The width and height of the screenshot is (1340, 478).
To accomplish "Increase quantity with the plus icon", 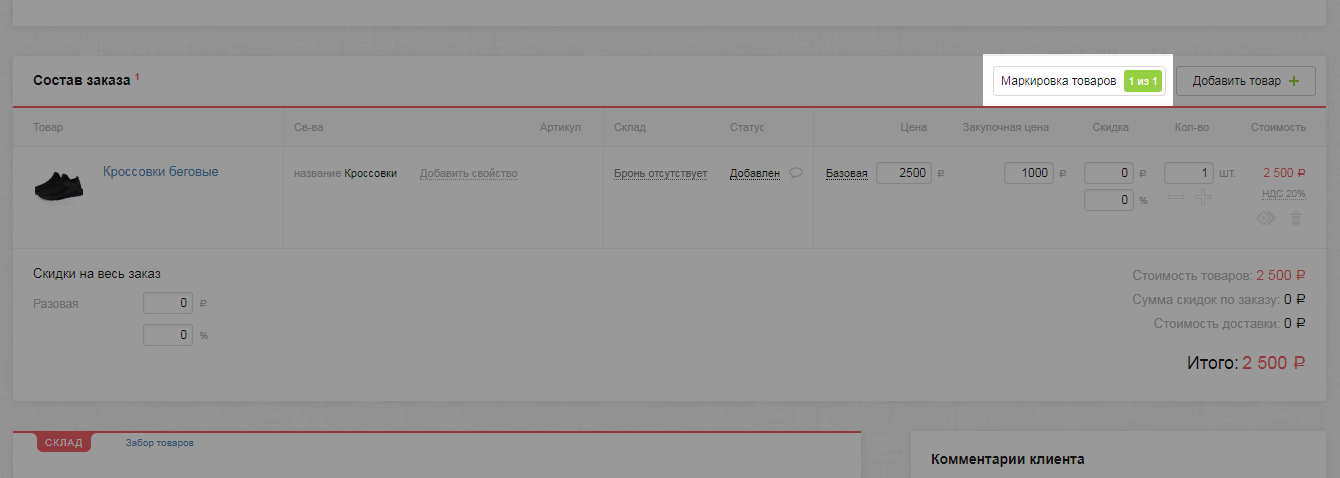I will (1203, 197).
